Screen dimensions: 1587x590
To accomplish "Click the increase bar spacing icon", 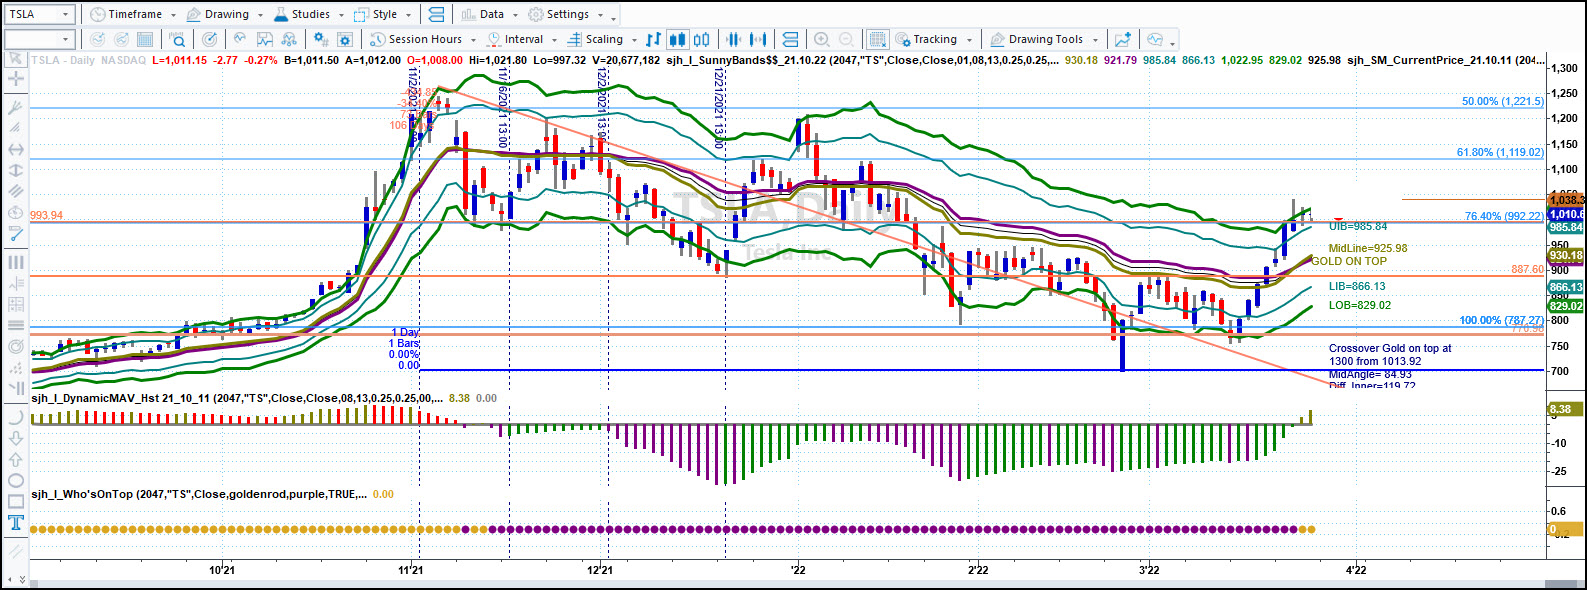I will click(x=758, y=39).
